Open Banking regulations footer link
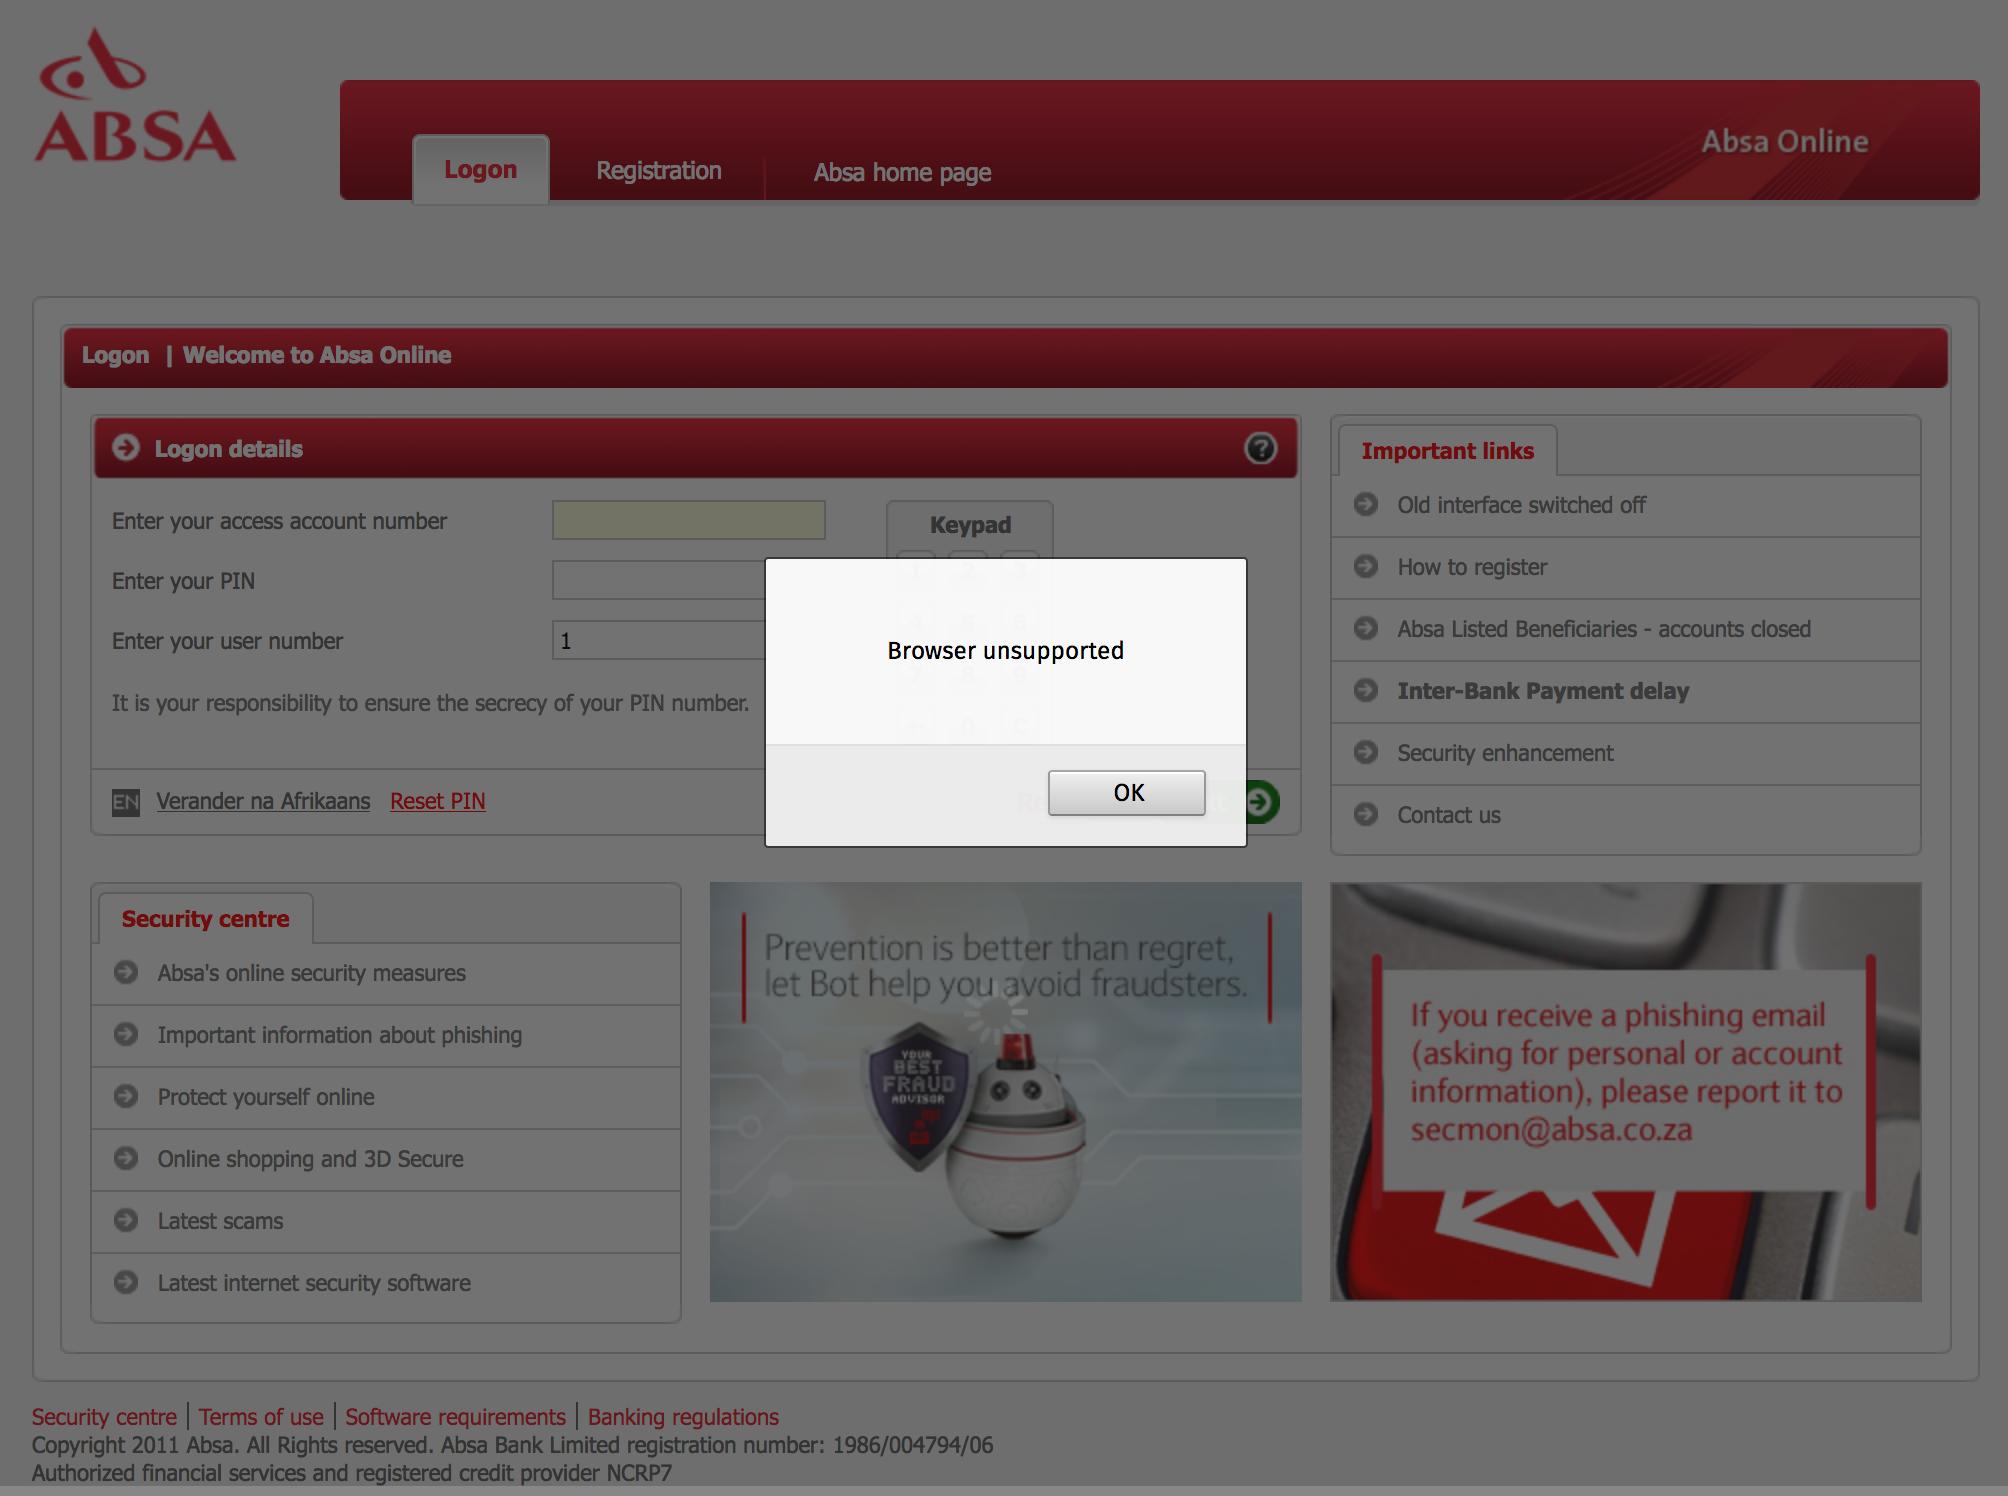Screen dimensions: 2008x1496 click(x=683, y=1417)
